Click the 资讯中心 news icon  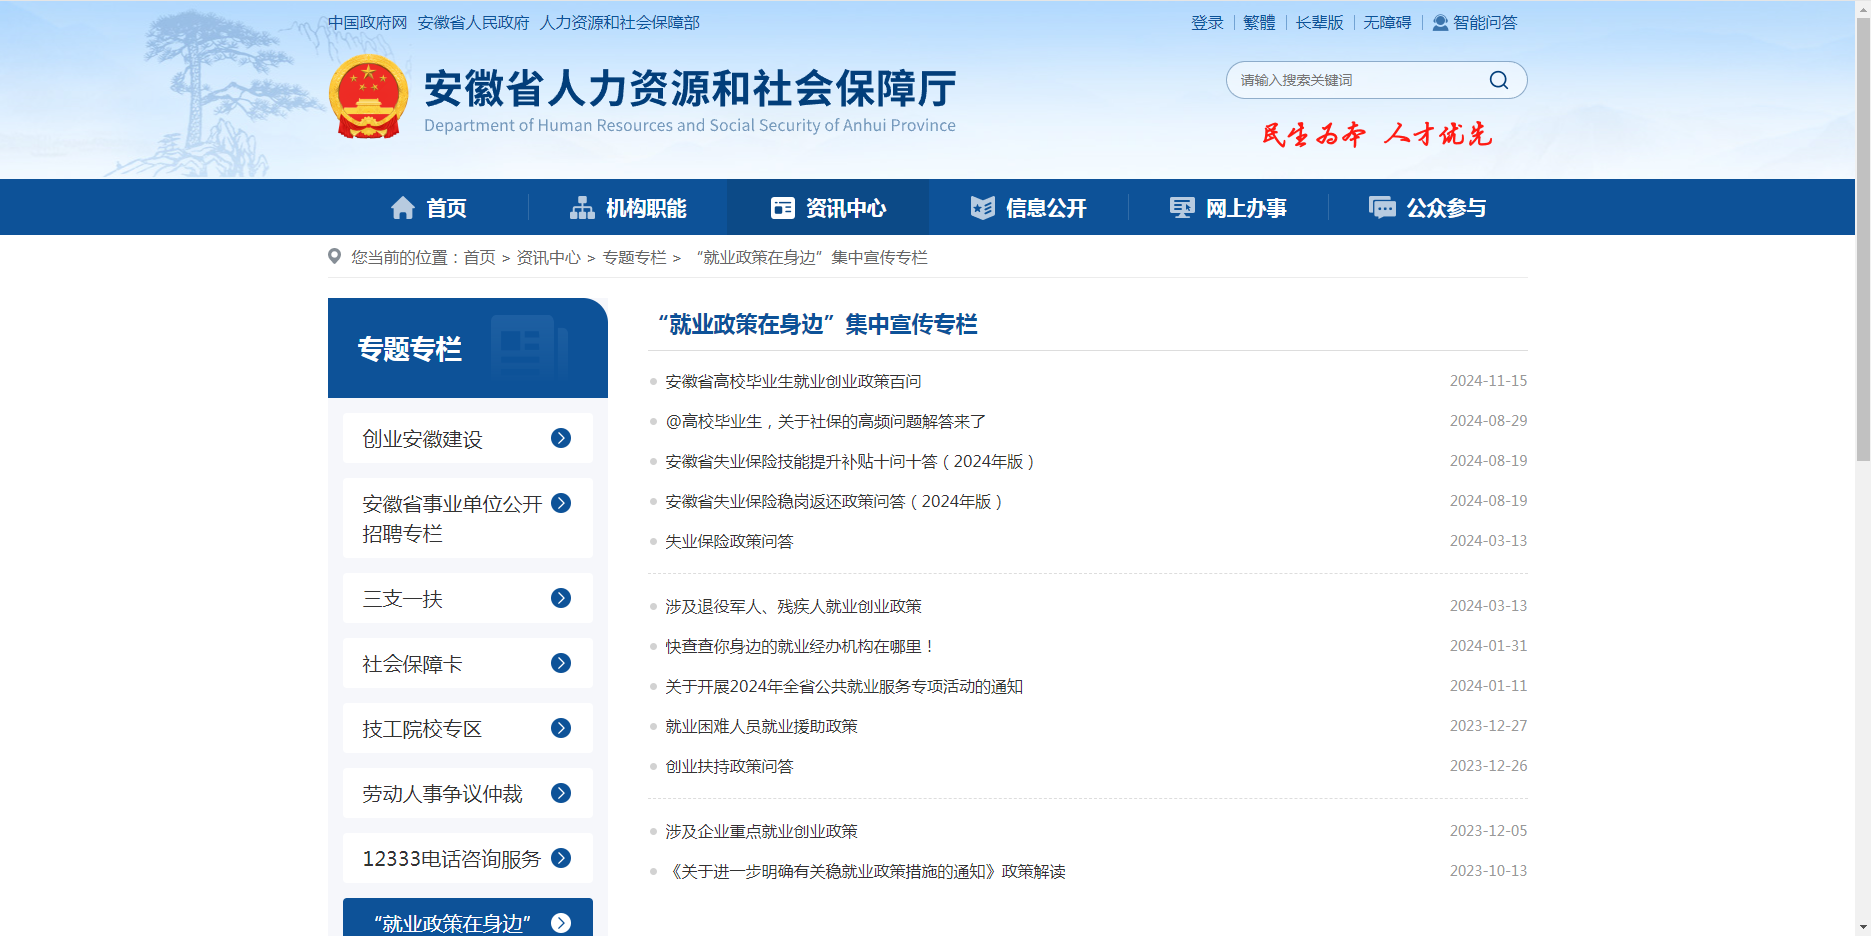pos(782,208)
